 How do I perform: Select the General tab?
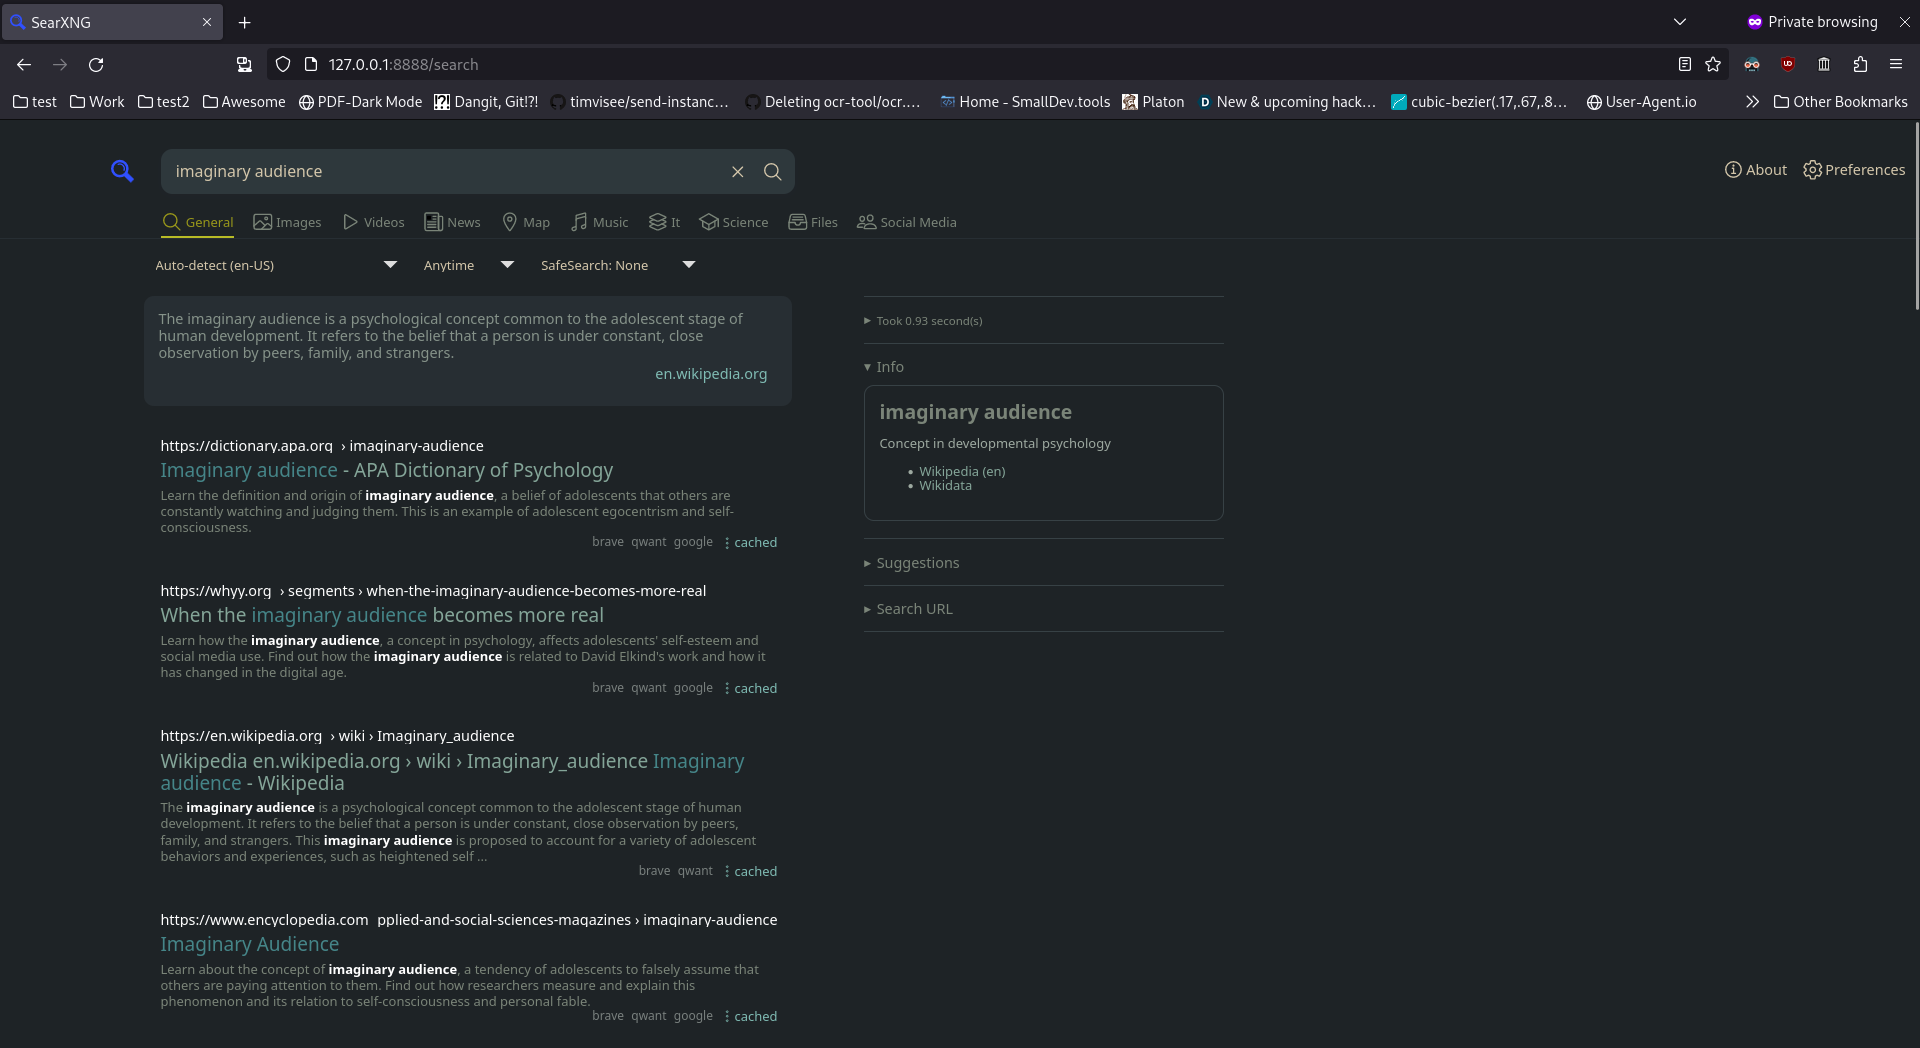click(198, 222)
